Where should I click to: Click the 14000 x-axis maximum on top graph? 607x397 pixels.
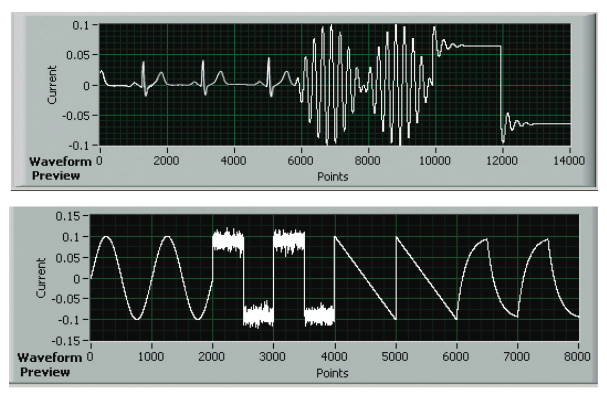[569, 161]
